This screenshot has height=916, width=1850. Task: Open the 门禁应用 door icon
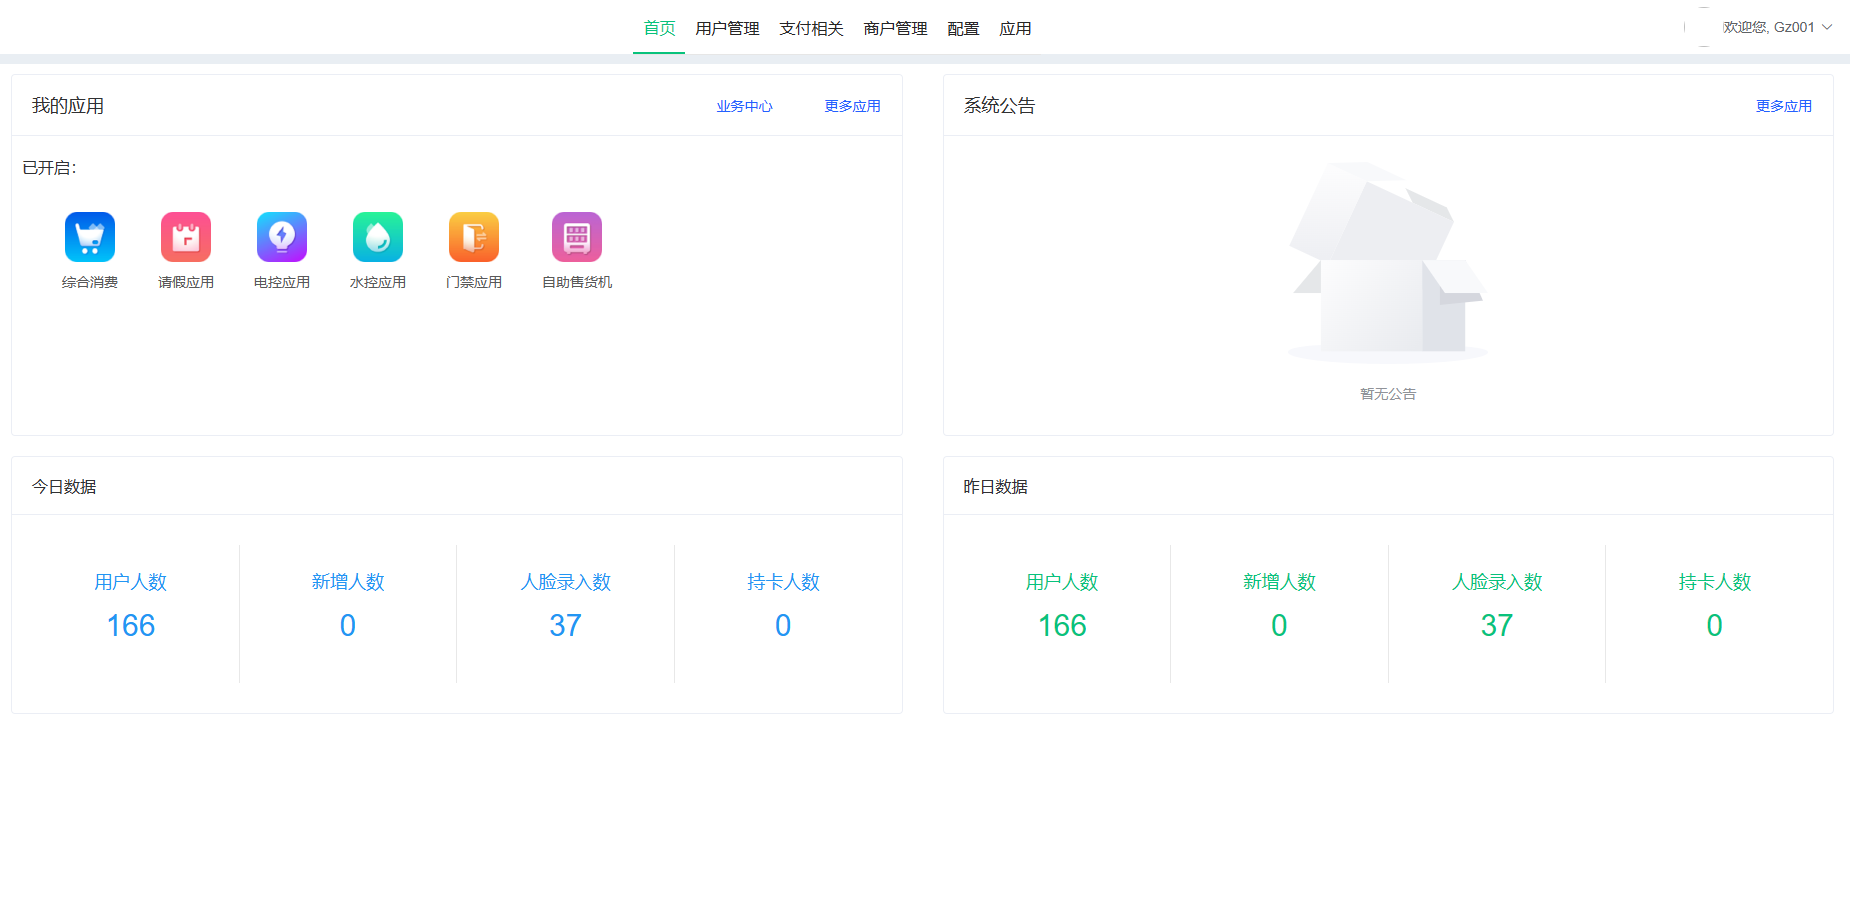point(474,237)
